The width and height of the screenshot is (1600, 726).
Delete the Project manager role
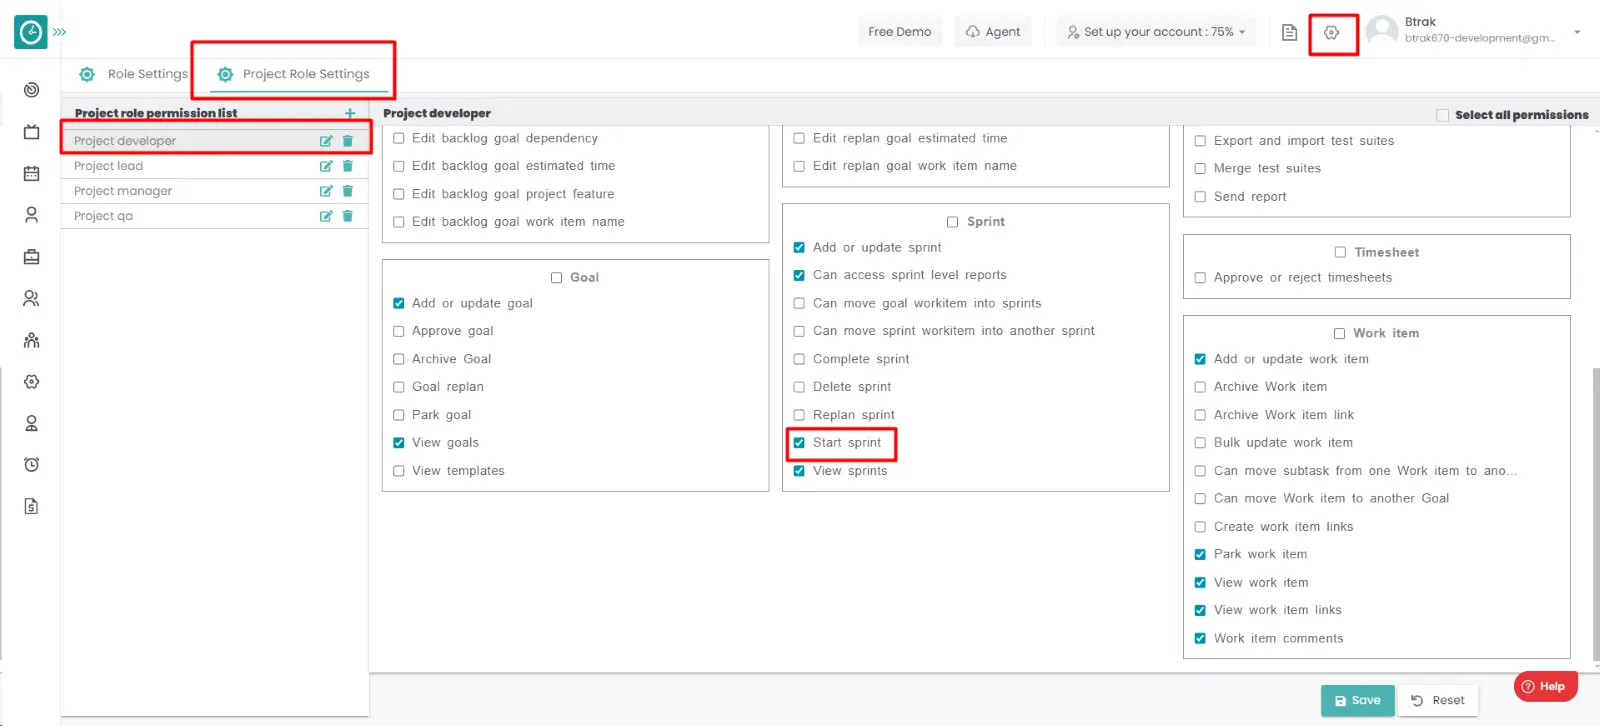tap(348, 191)
